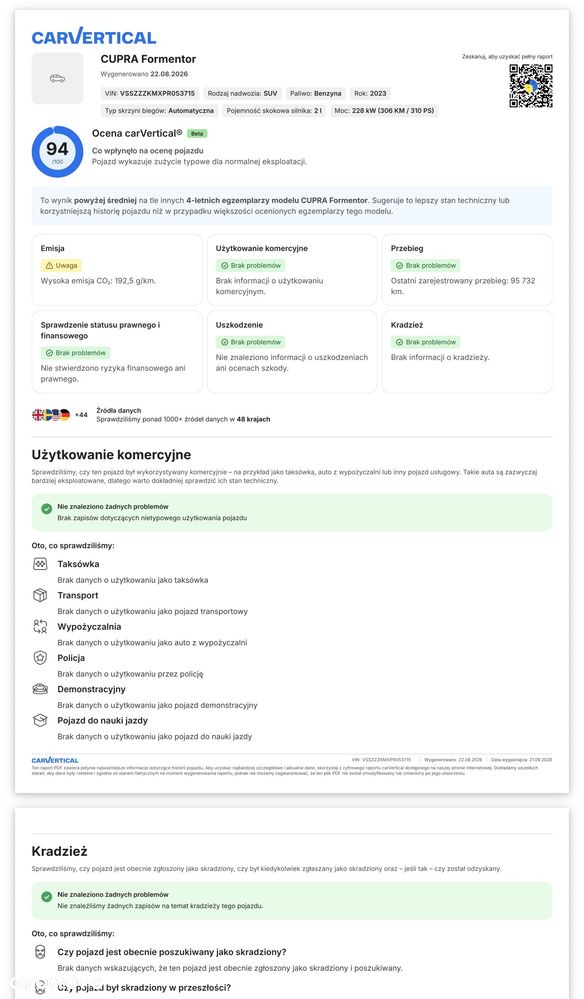The width and height of the screenshot is (584, 999).
Task: Click the small carVertical footer logo
Action: tap(55, 760)
